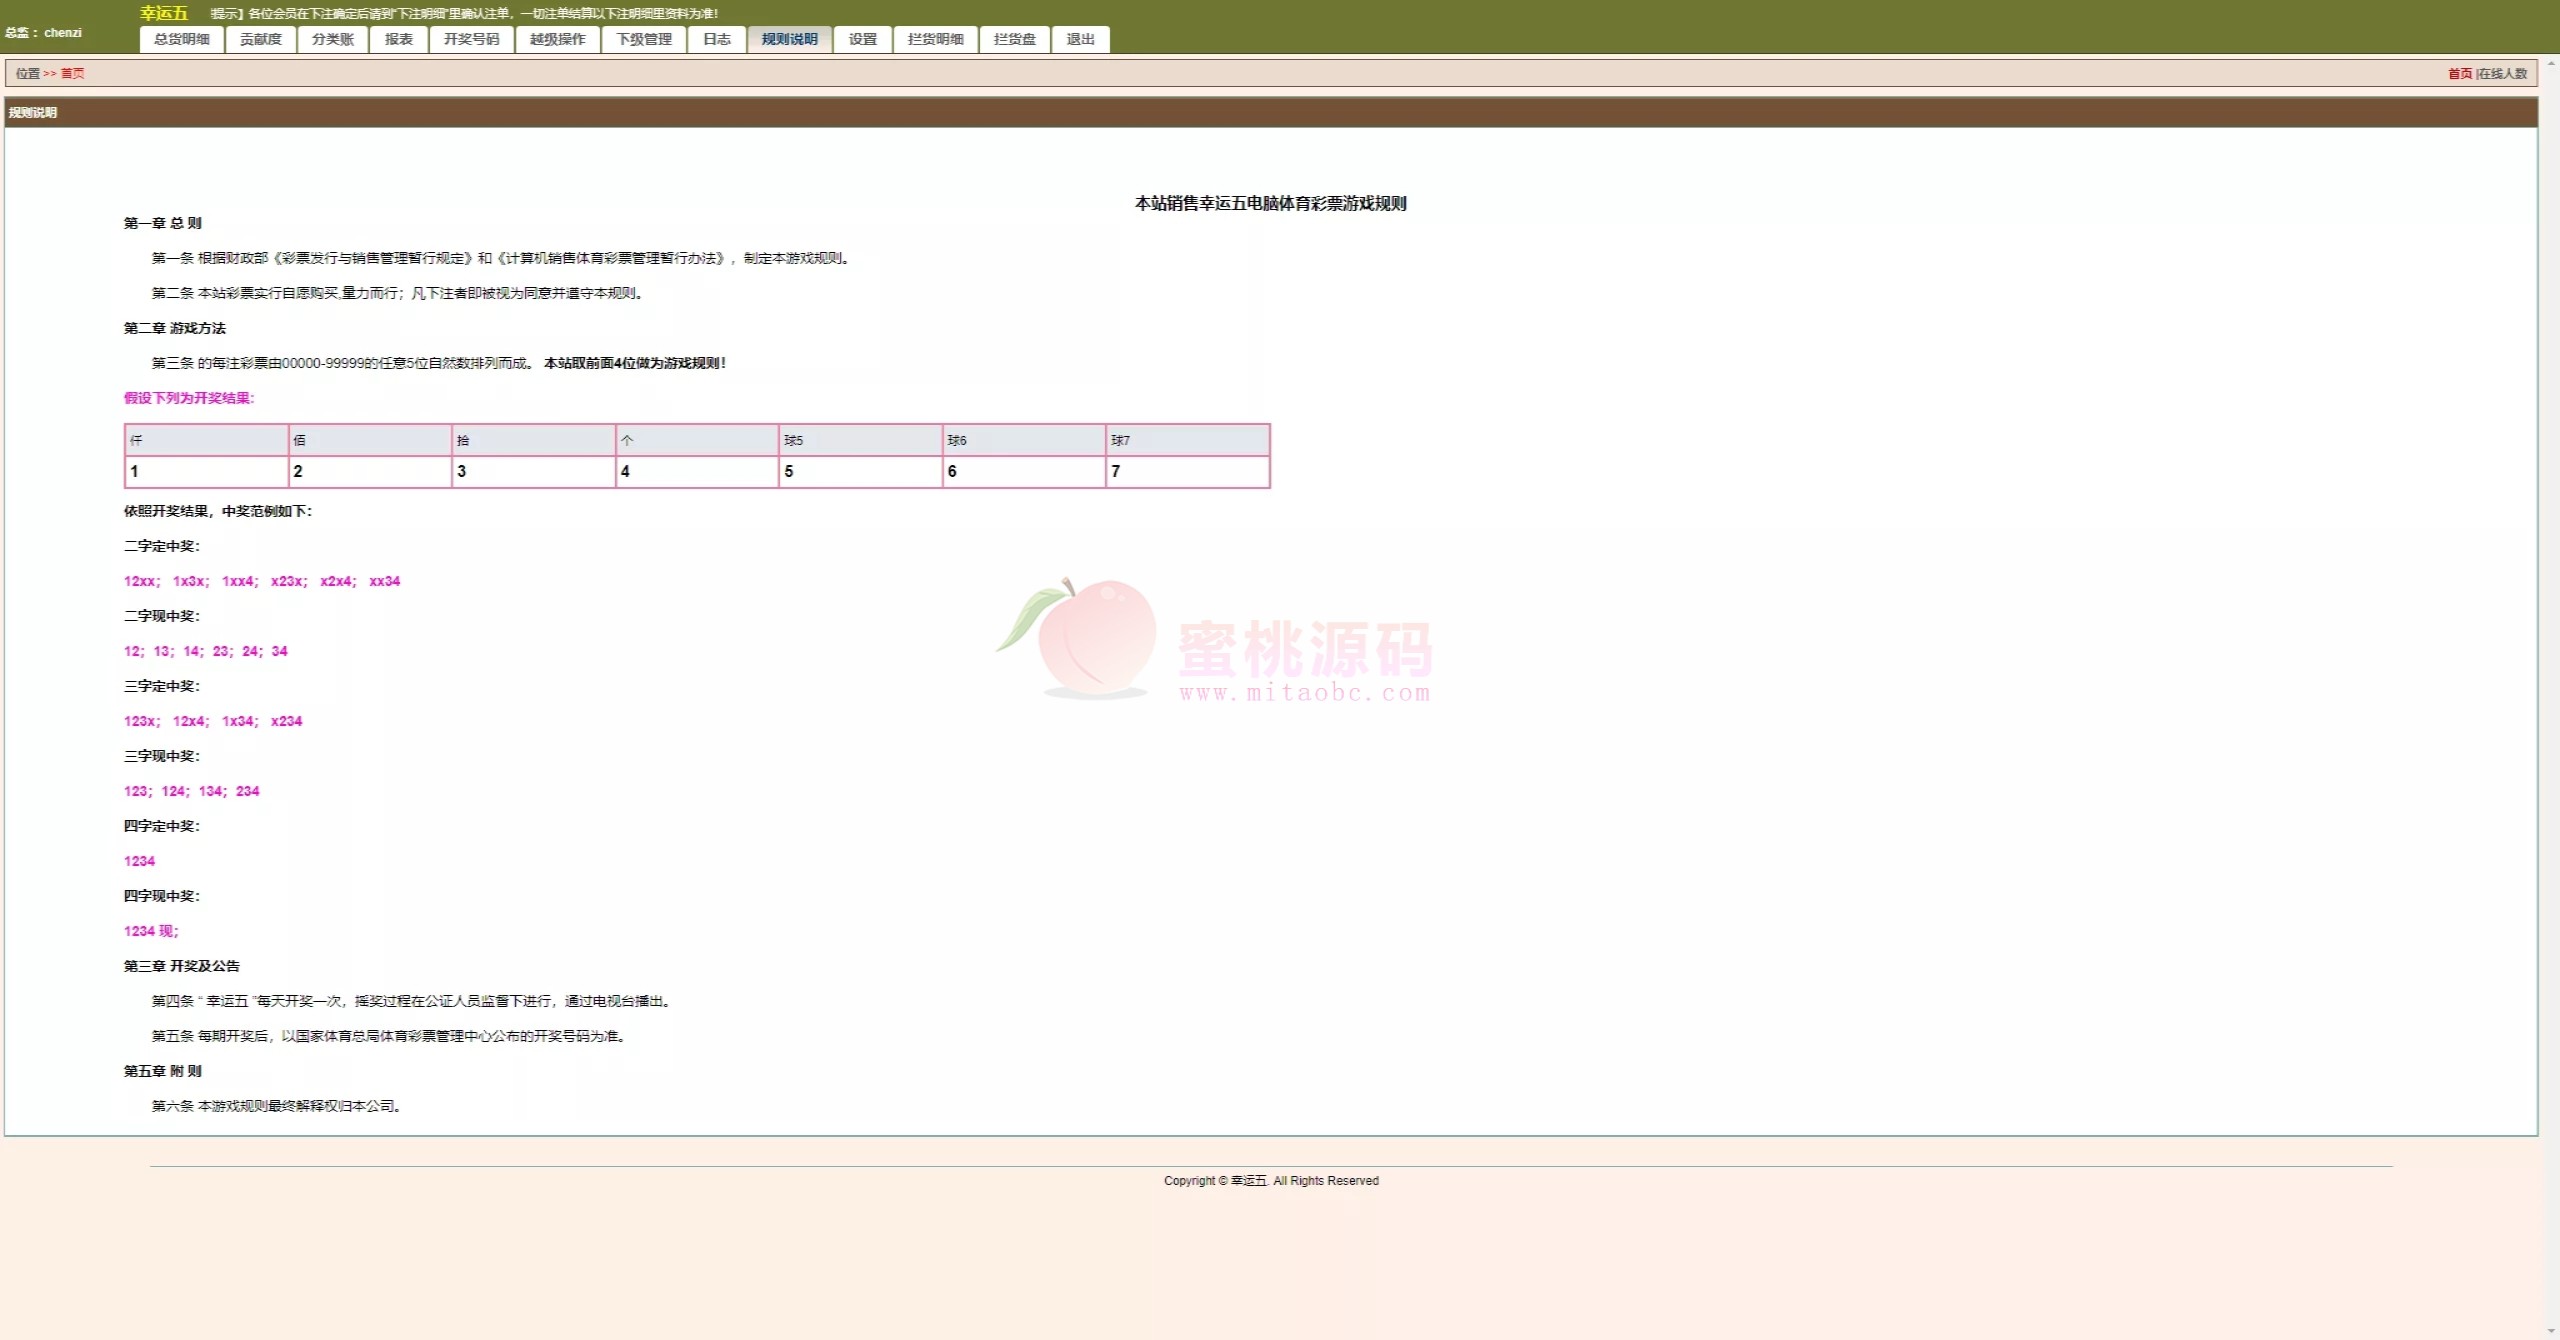
Task: Switch to the 贡献度 tab
Action: [261, 39]
